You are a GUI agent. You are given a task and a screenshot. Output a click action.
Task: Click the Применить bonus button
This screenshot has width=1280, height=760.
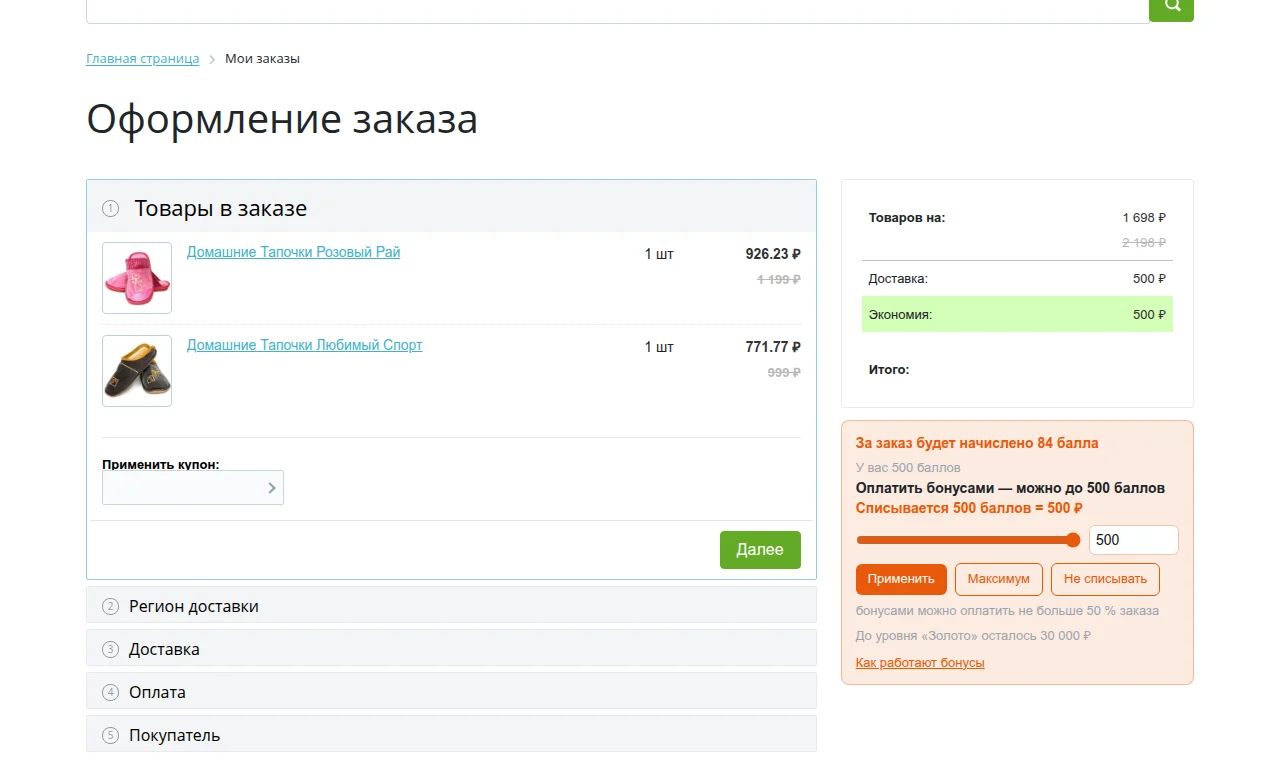tap(901, 579)
